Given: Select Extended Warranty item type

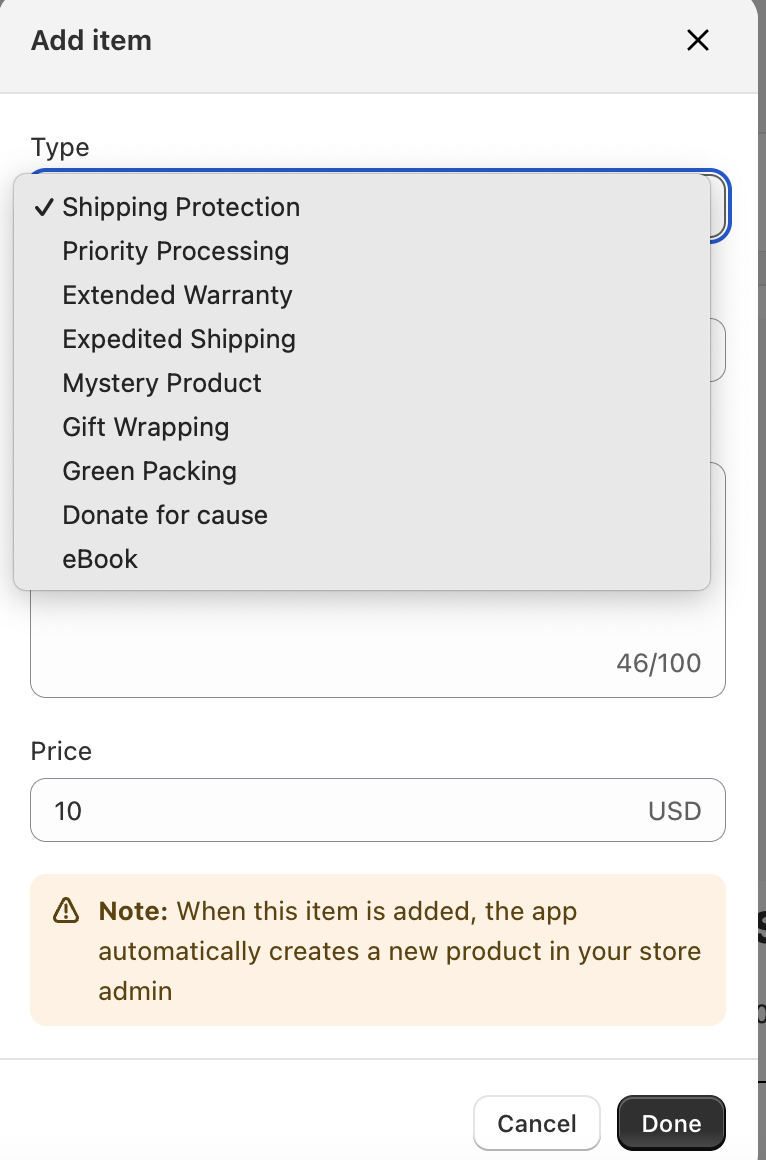Looking at the screenshot, I should [x=177, y=295].
